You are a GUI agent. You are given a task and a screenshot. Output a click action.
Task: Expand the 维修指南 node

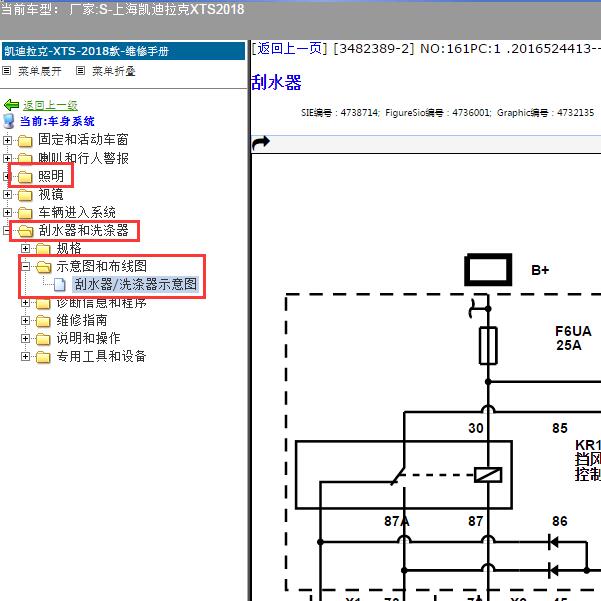click(x=25, y=320)
